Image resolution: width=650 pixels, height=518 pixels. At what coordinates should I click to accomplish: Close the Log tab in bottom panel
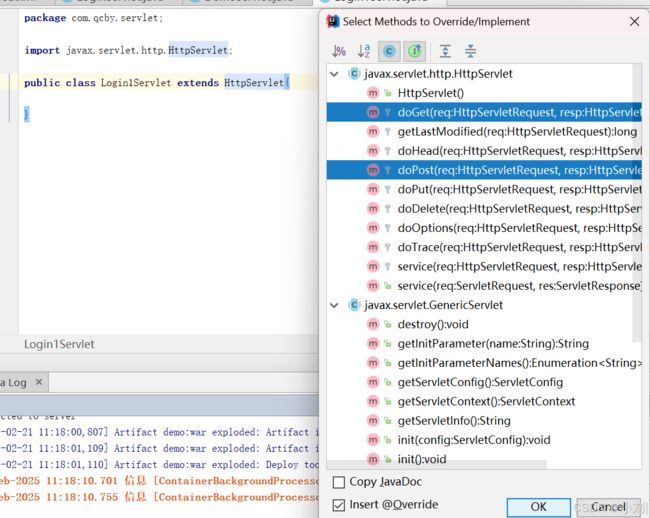coord(39,382)
